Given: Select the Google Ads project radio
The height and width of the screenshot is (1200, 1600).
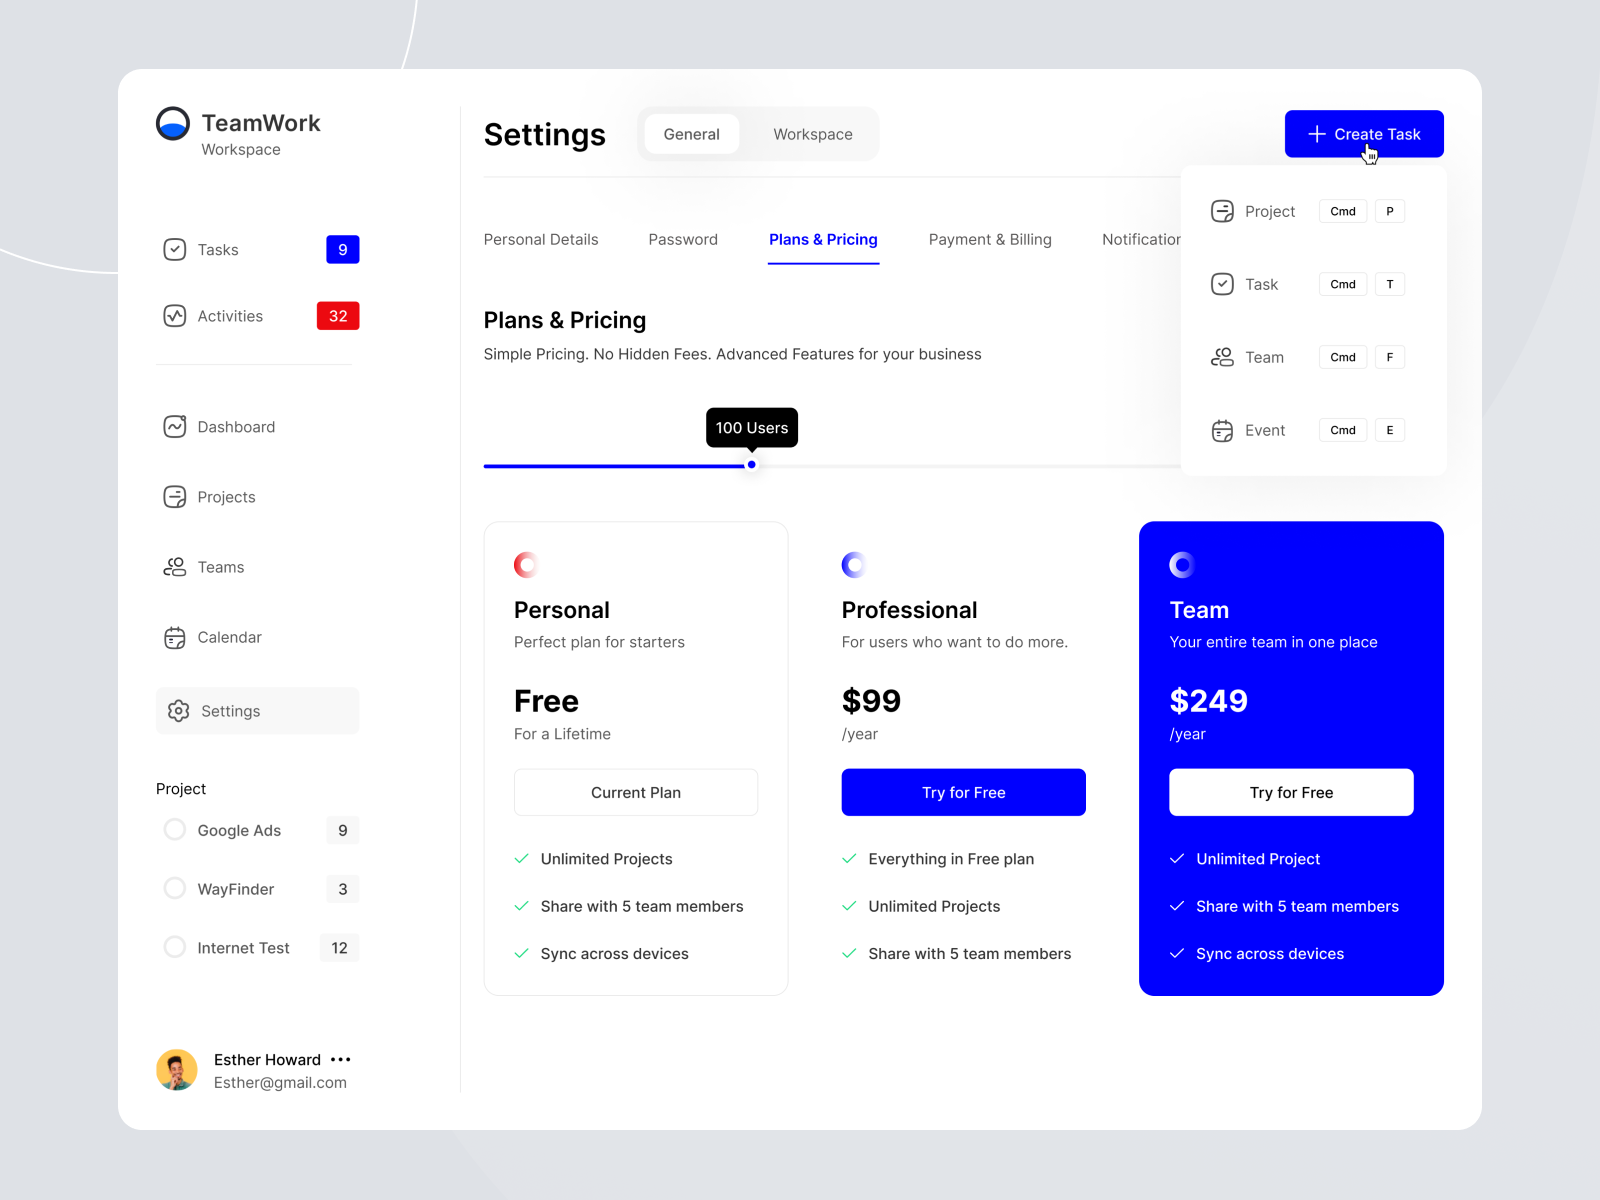Looking at the screenshot, I should coord(174,830).
